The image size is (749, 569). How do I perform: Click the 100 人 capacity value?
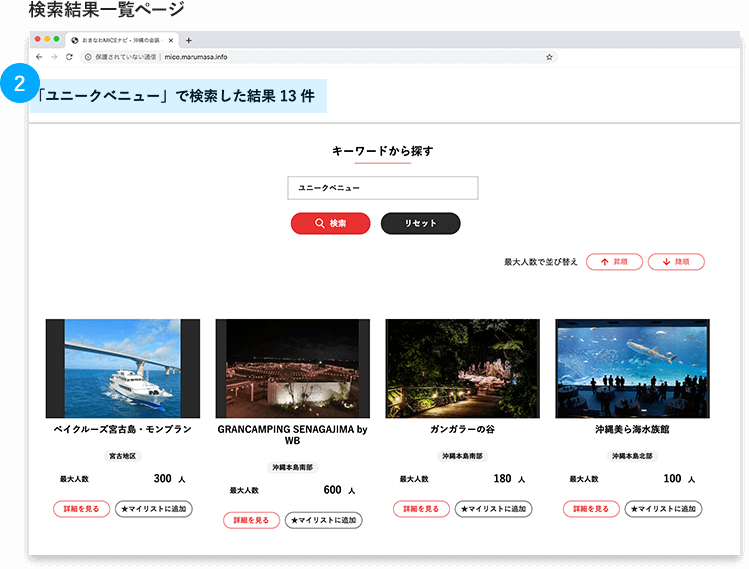click(679, 479)
